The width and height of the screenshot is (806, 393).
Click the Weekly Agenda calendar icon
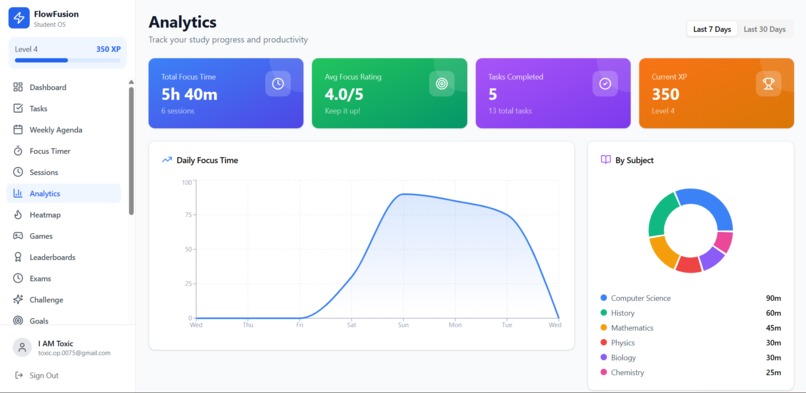tap(18, 129)
